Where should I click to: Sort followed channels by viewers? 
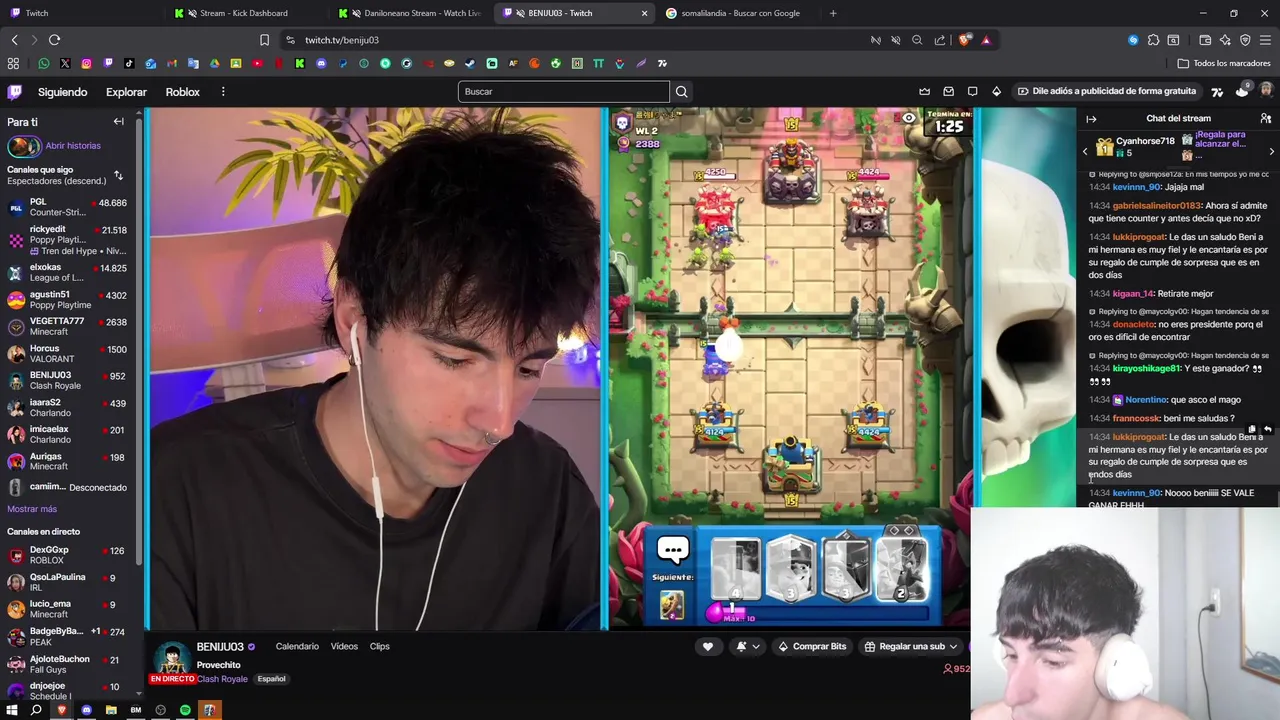tap(118, 176)
